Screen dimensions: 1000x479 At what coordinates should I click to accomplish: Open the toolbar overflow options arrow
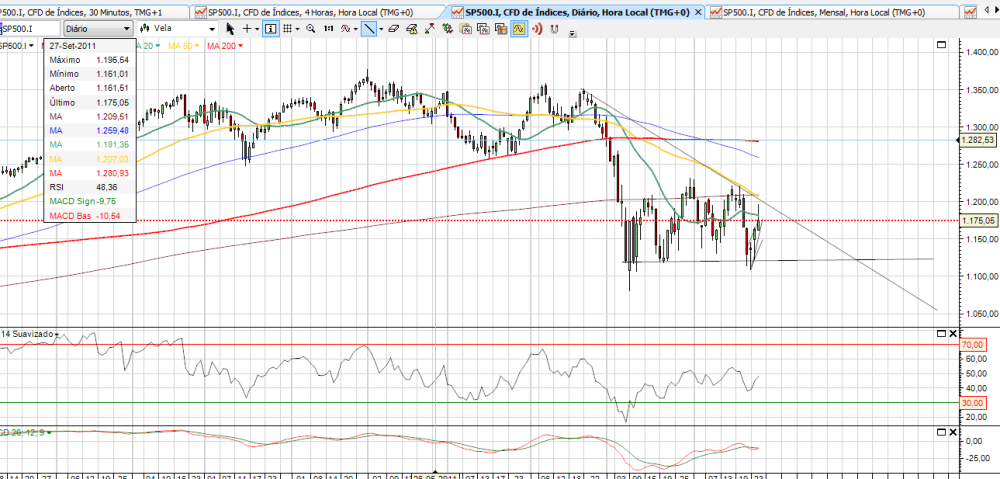point(572,34)
